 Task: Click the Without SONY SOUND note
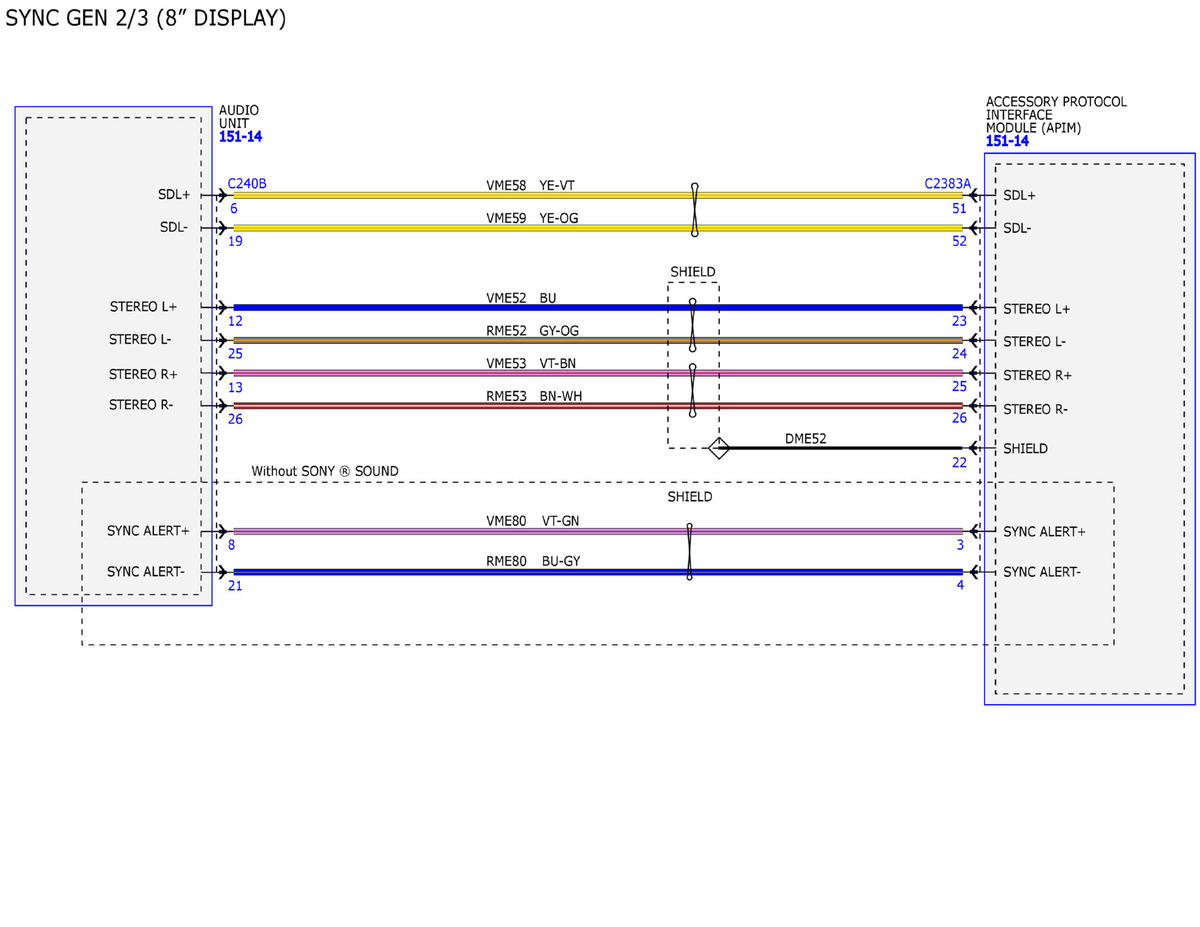[x=324, y=471]
